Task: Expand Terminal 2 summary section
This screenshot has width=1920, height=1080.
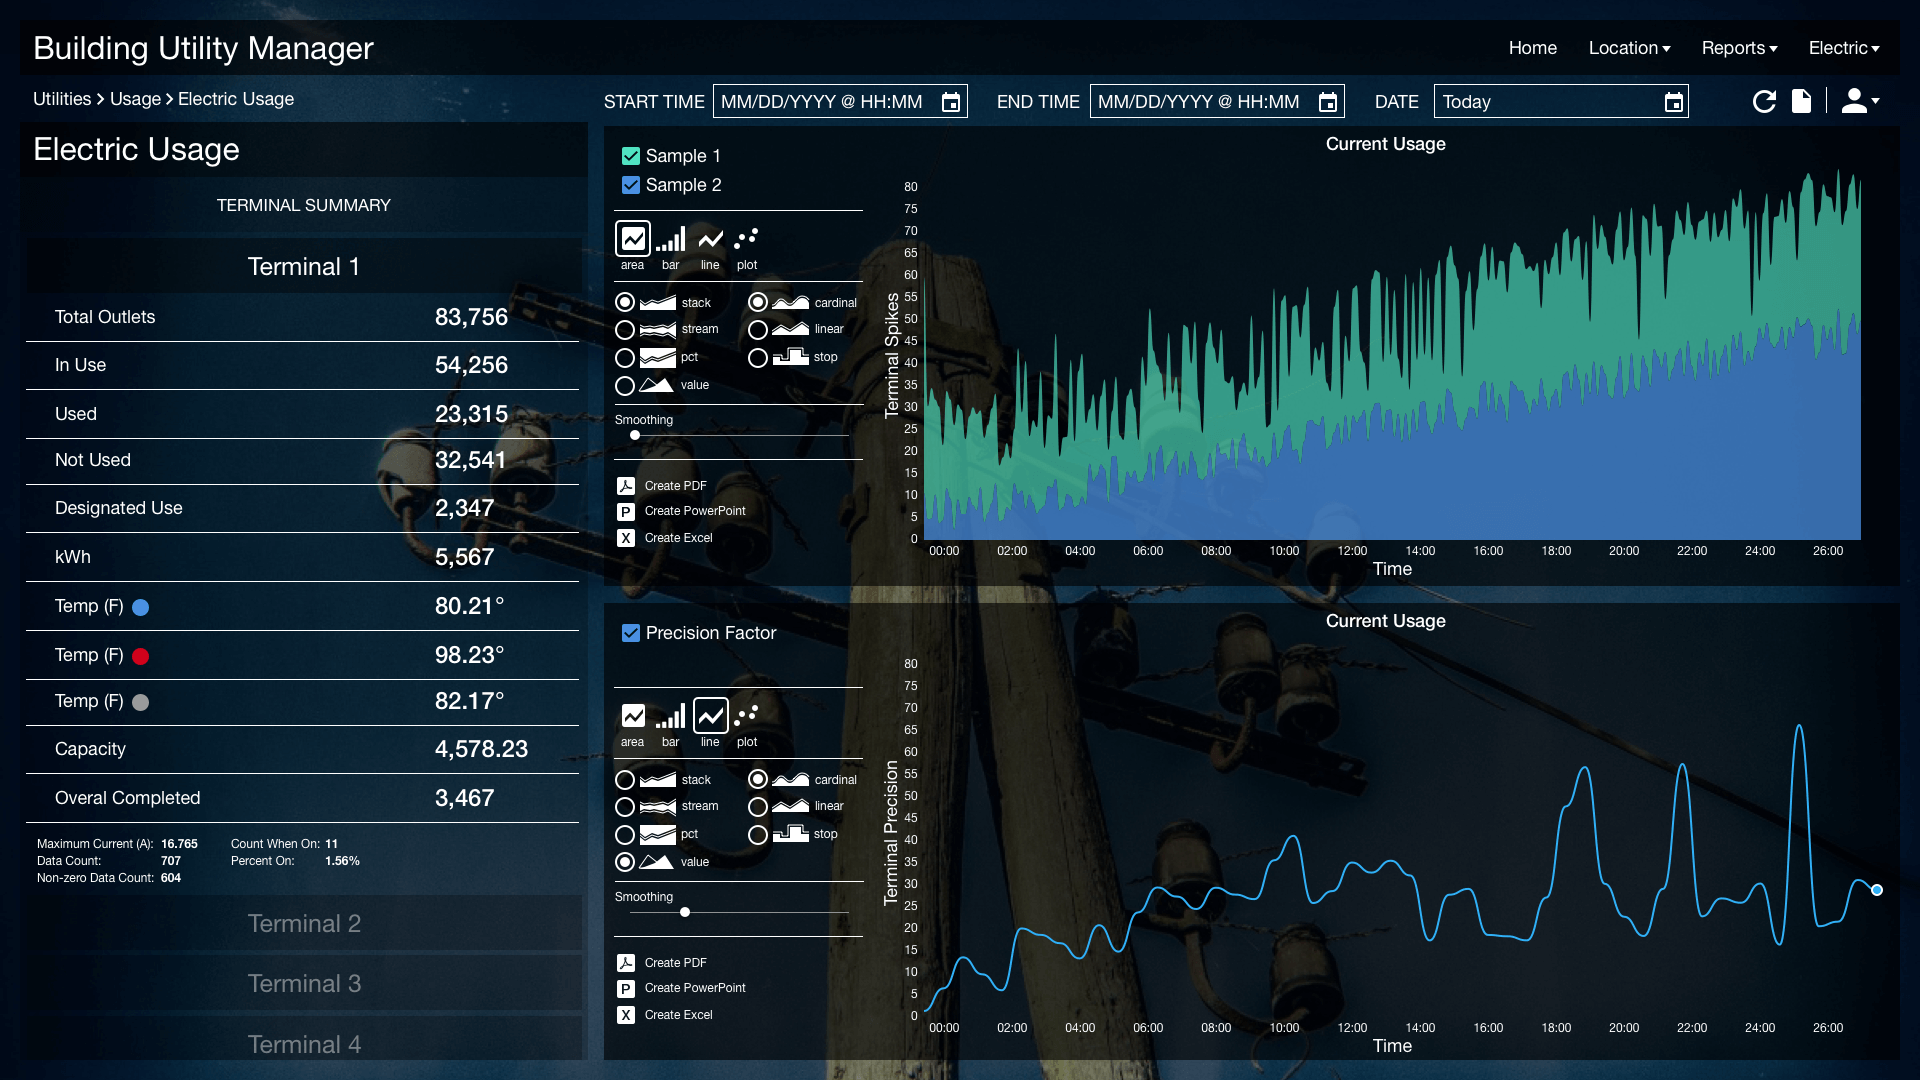Action: pyautogui.click(x=304, y=923)
